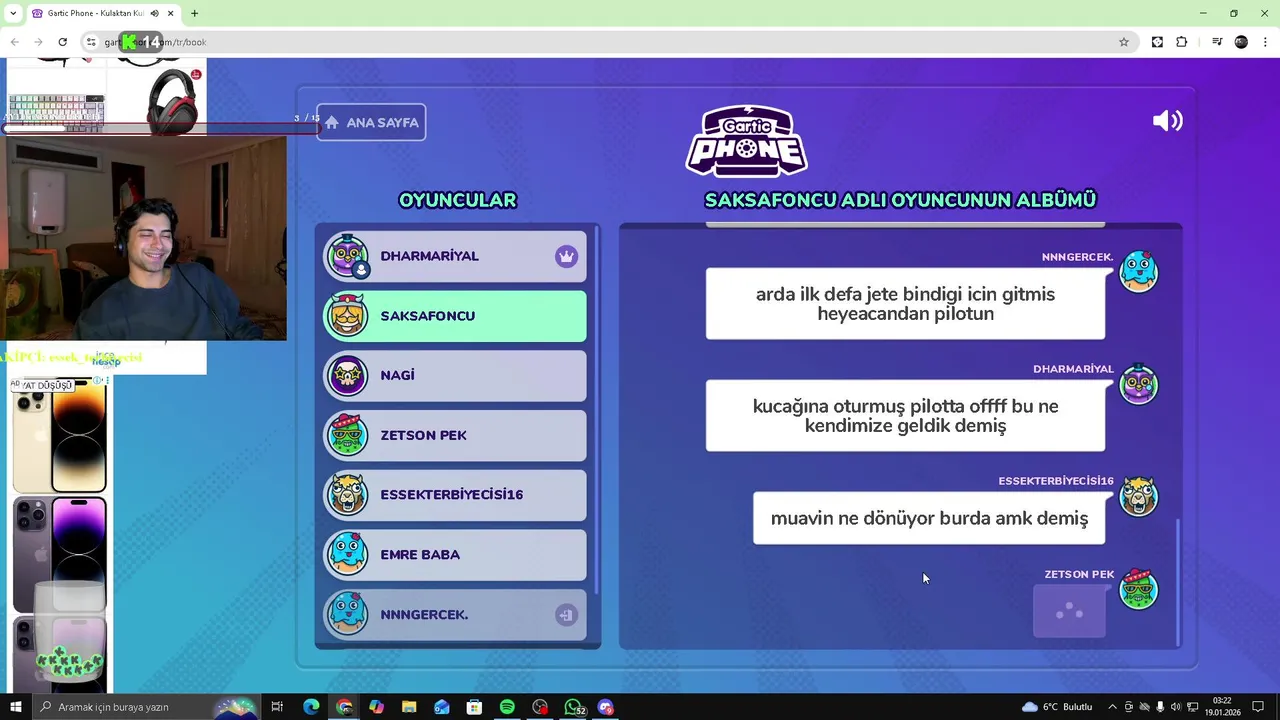Open ZETSON PEK player's album
The image size is (1280, 720).
455,435
